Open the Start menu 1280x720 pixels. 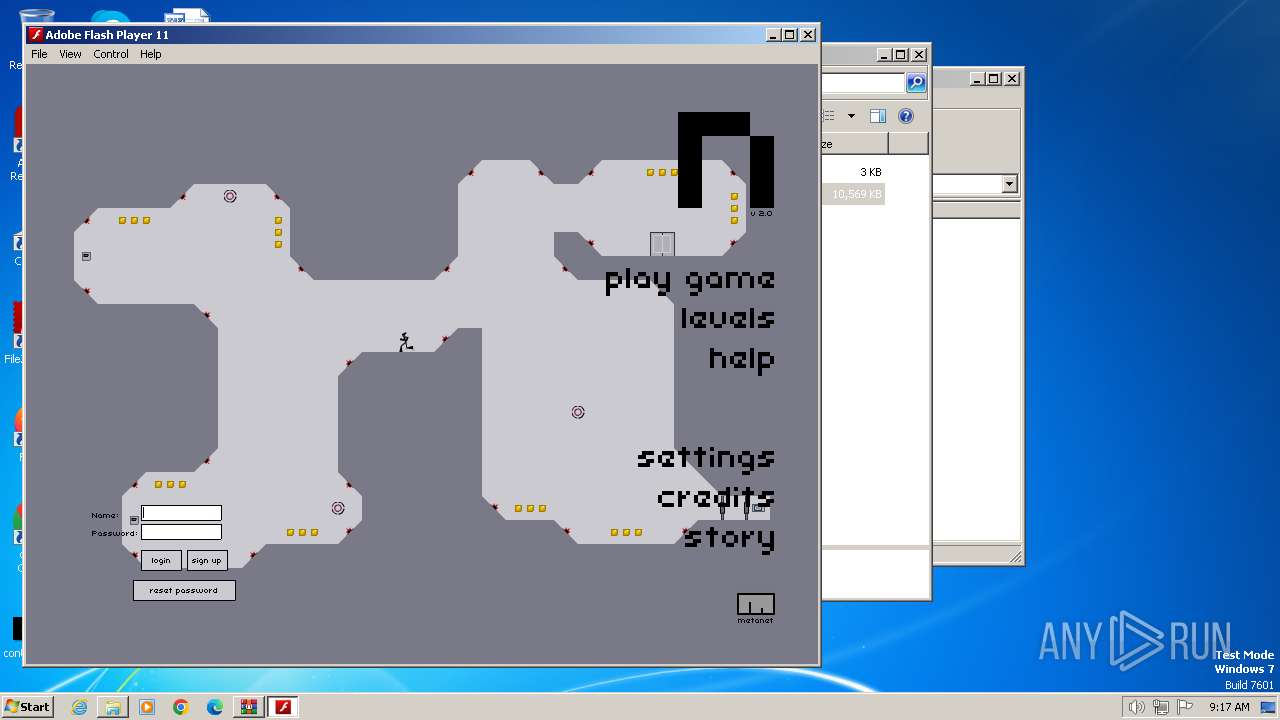pyautogui.click(x=27, y=707)
